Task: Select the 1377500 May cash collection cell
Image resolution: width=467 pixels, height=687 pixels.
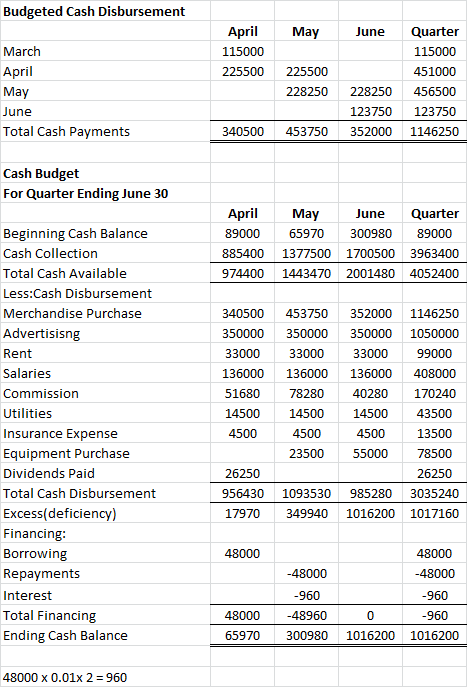Action: point(306,253)
